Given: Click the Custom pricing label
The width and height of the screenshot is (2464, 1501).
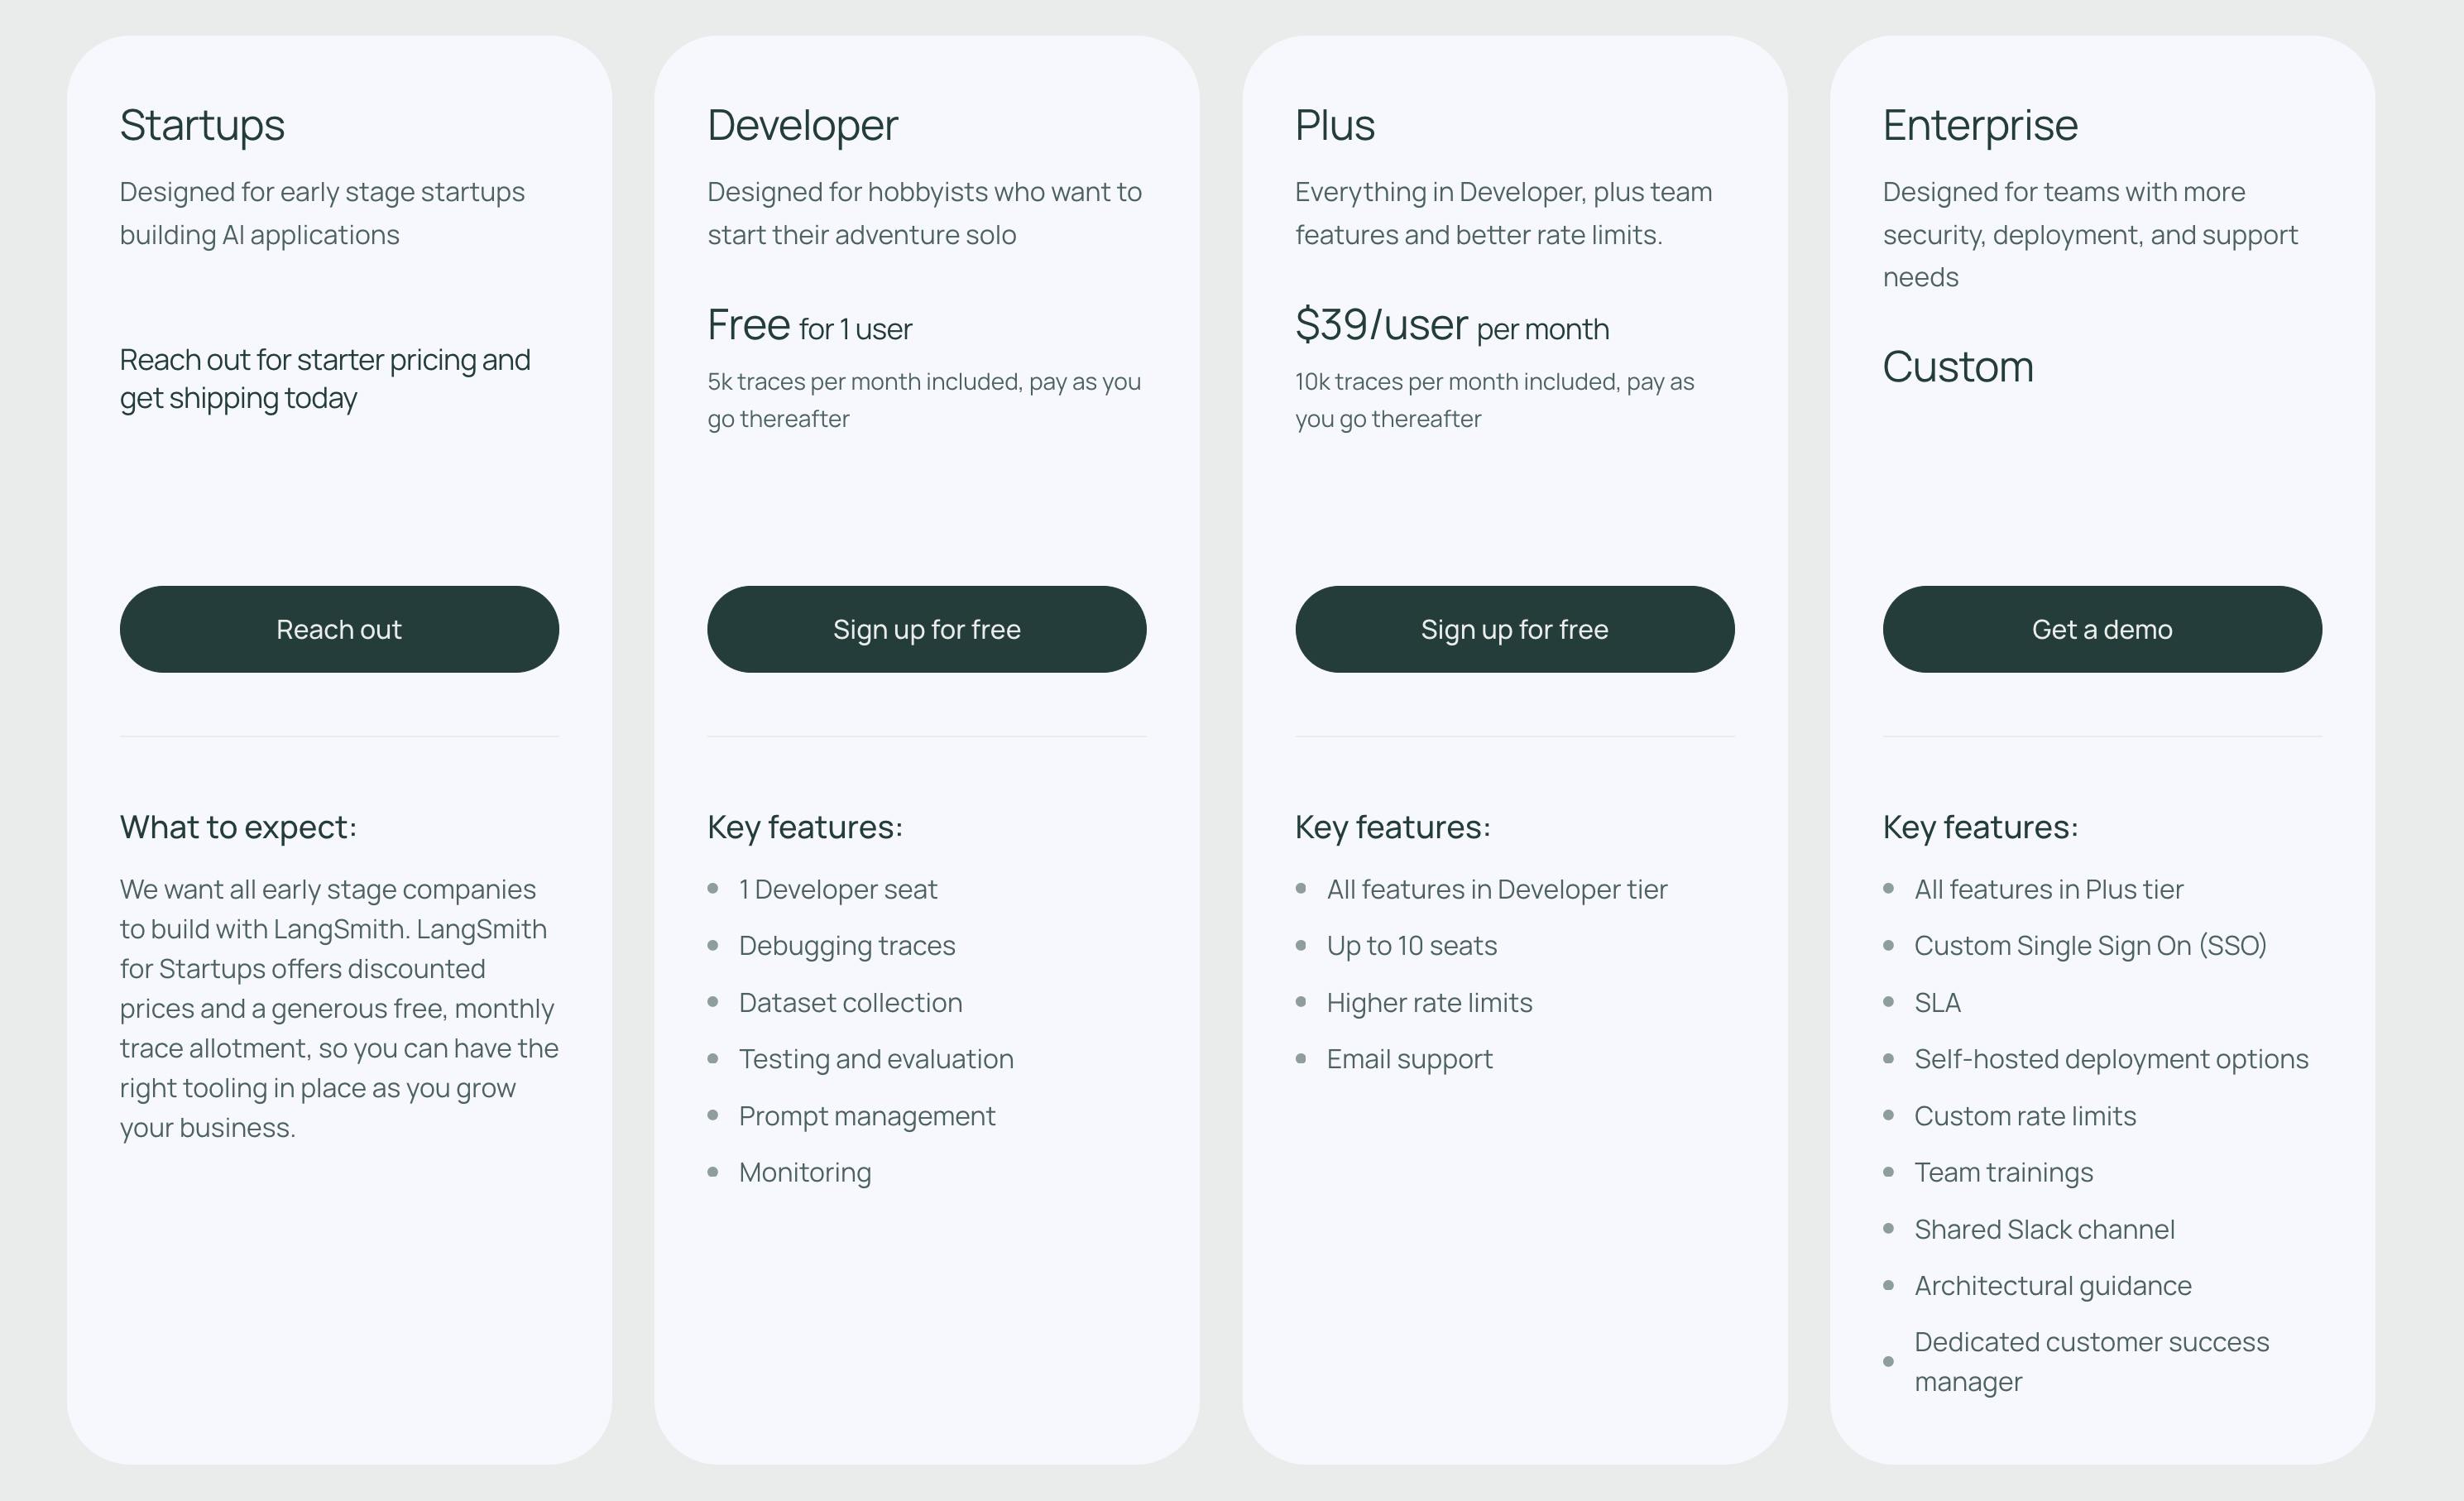Looking at the screenshot, I should [x=1957, y=367].
